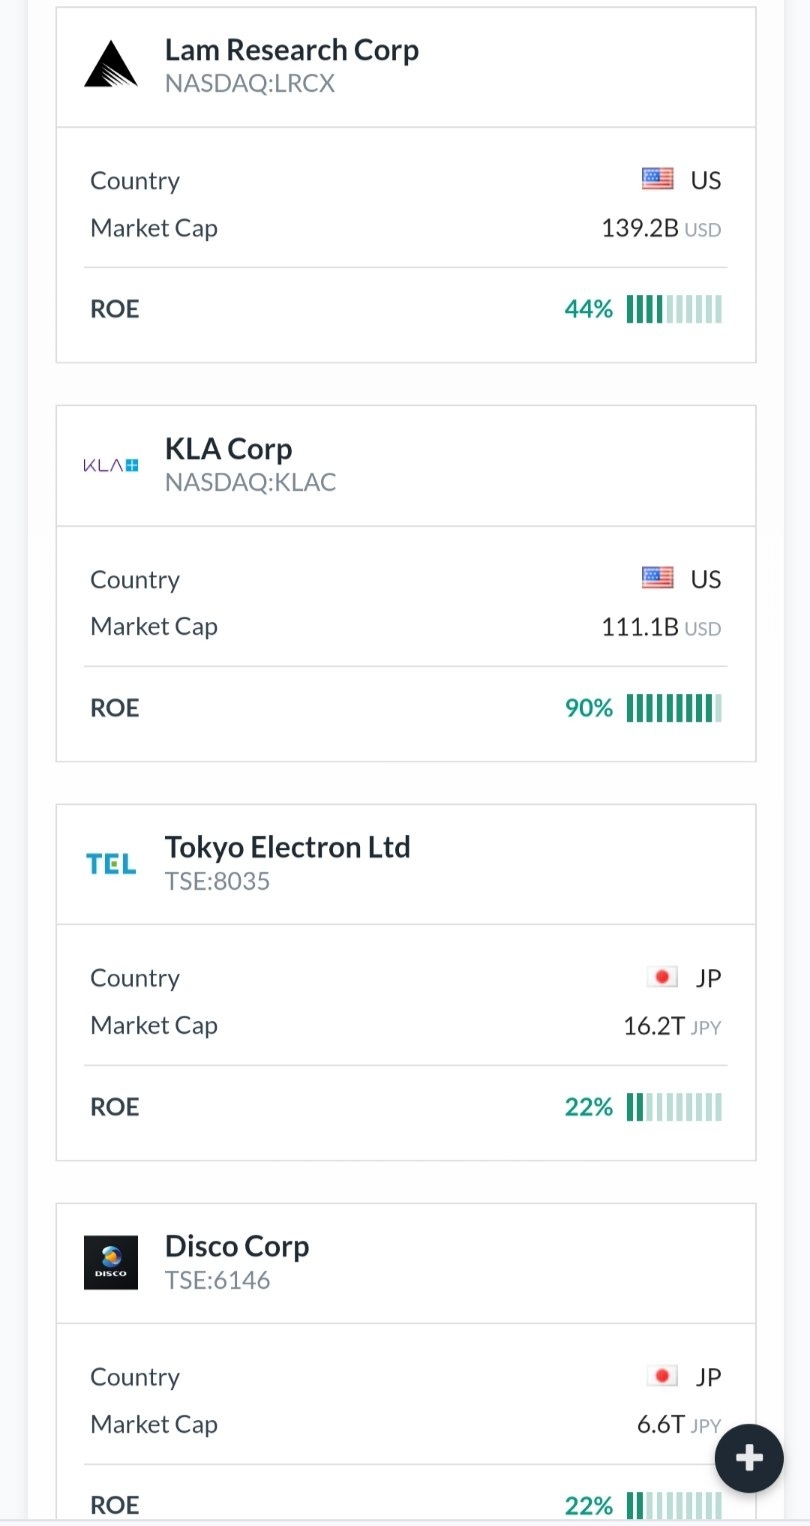The image size is (810, 1526).
Task: Open the Disco Corp company link
Action: [x=237, y=1246]
